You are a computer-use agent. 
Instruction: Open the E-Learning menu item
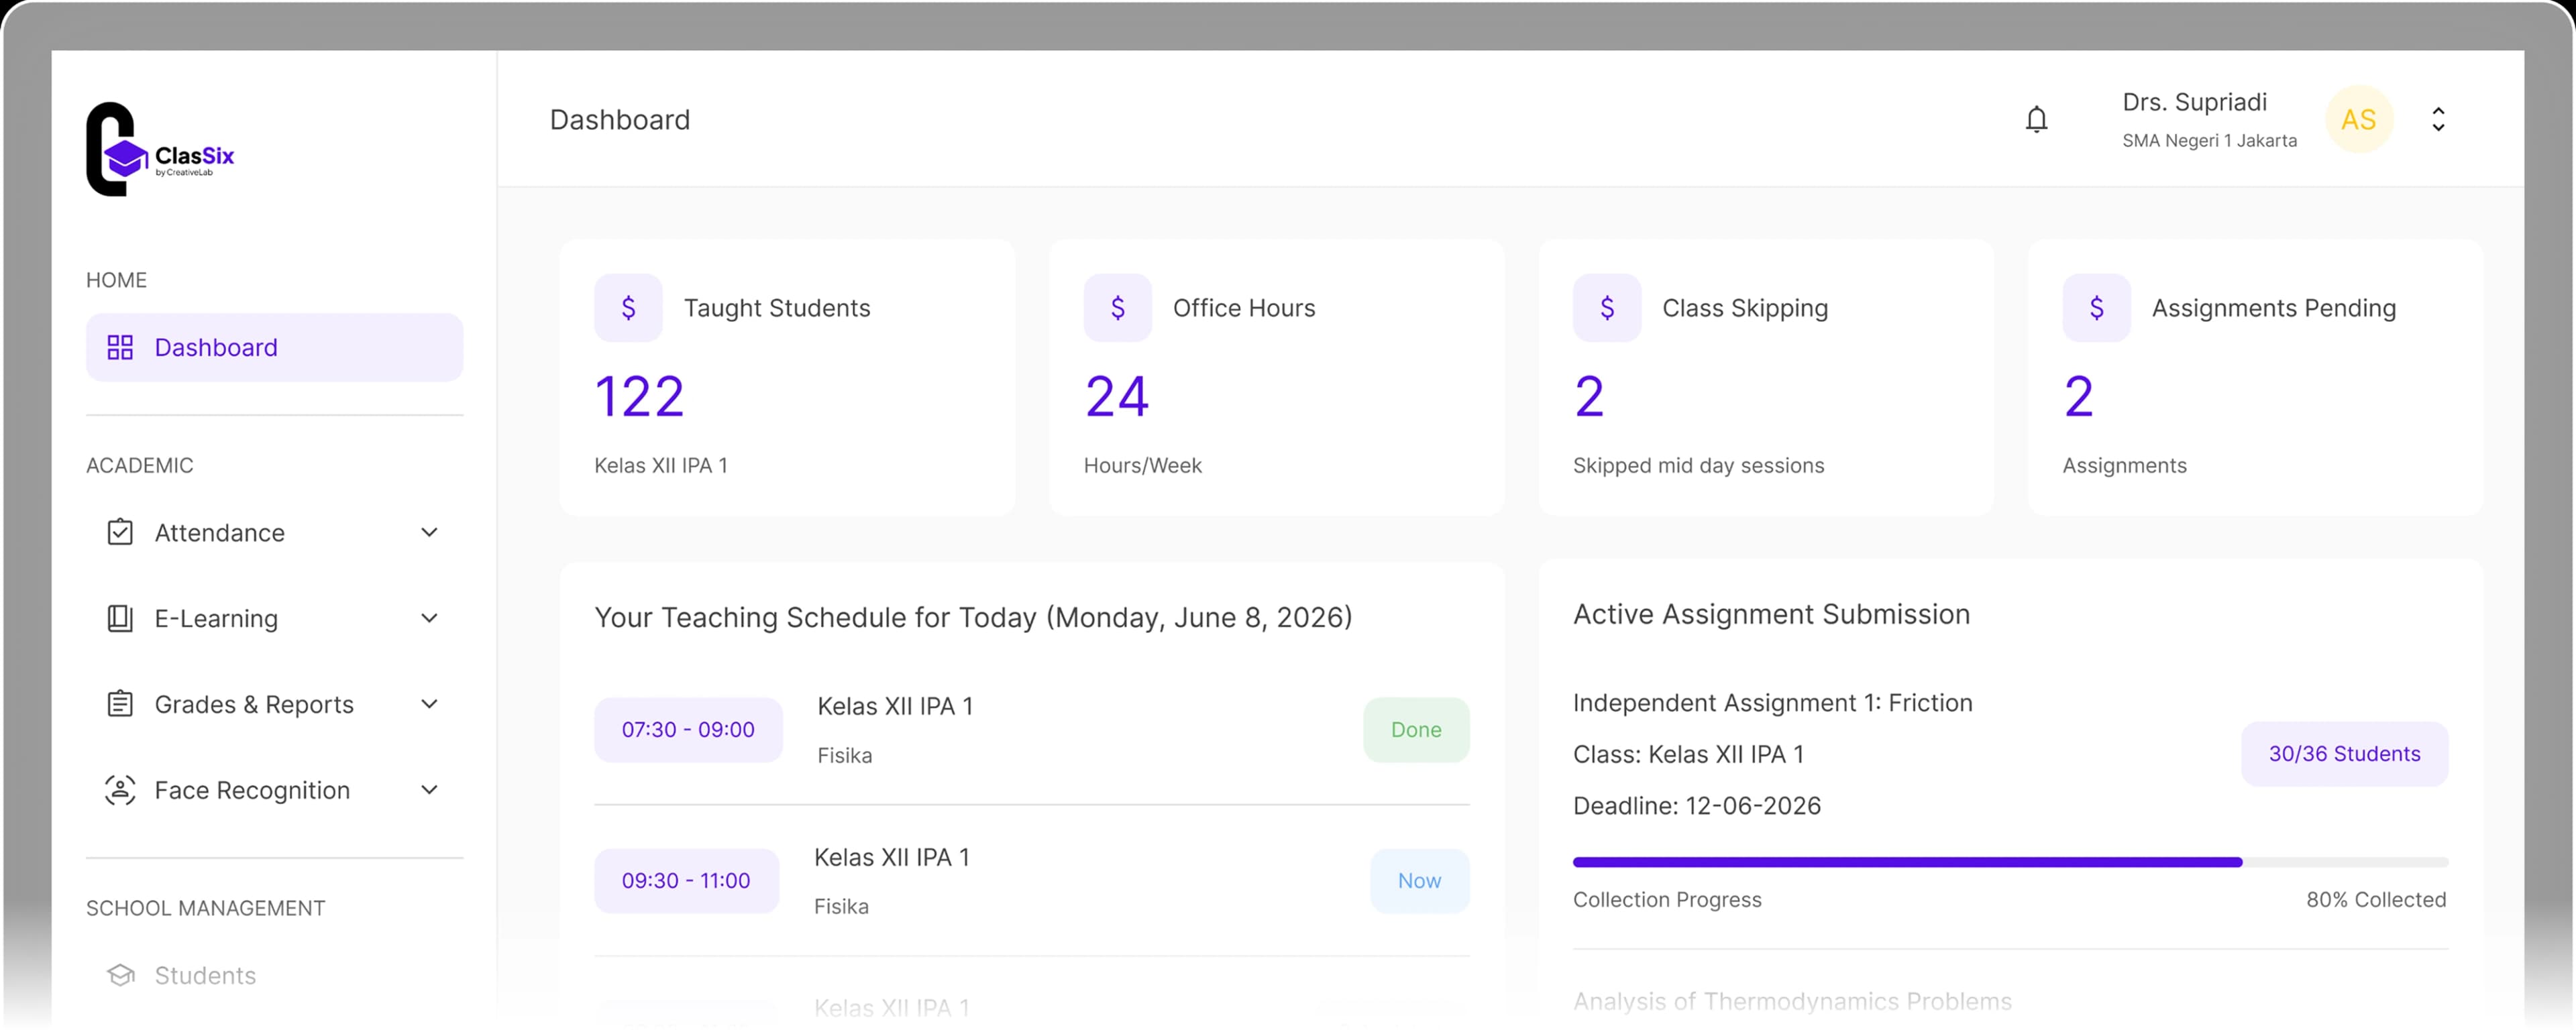tap(274, 619)
